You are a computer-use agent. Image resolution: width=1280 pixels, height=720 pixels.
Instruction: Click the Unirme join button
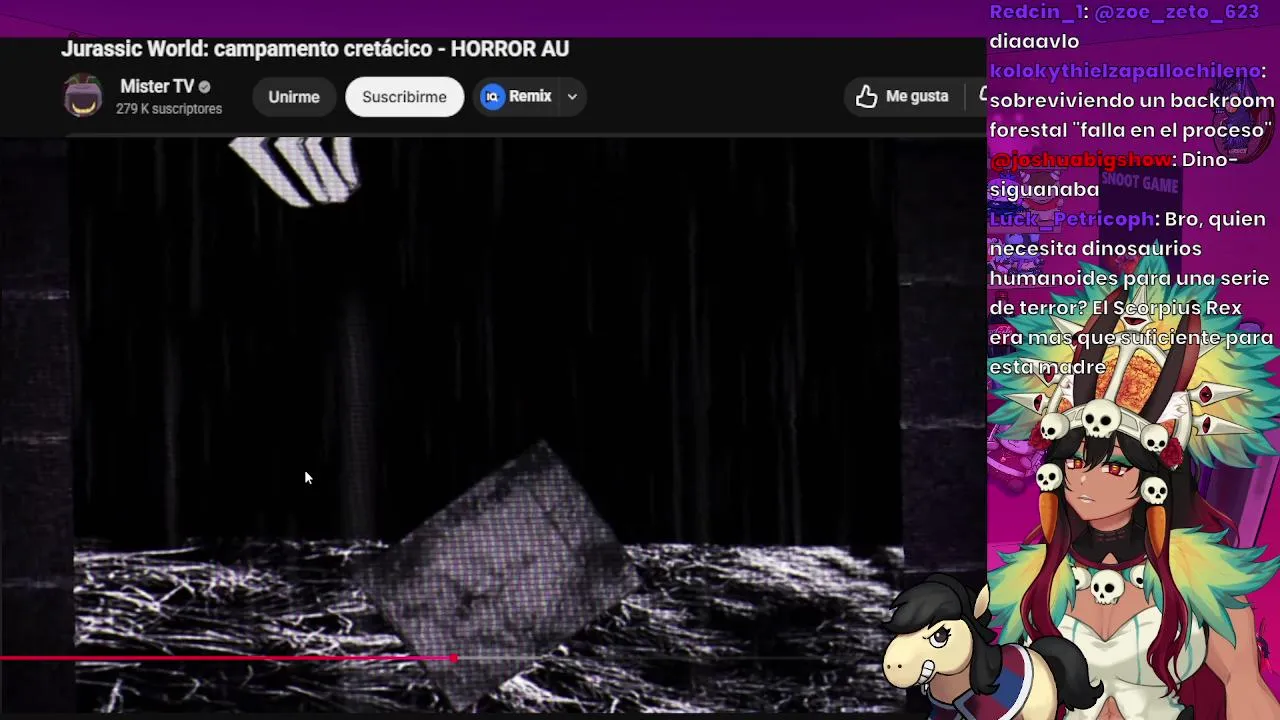click(294, 97)
